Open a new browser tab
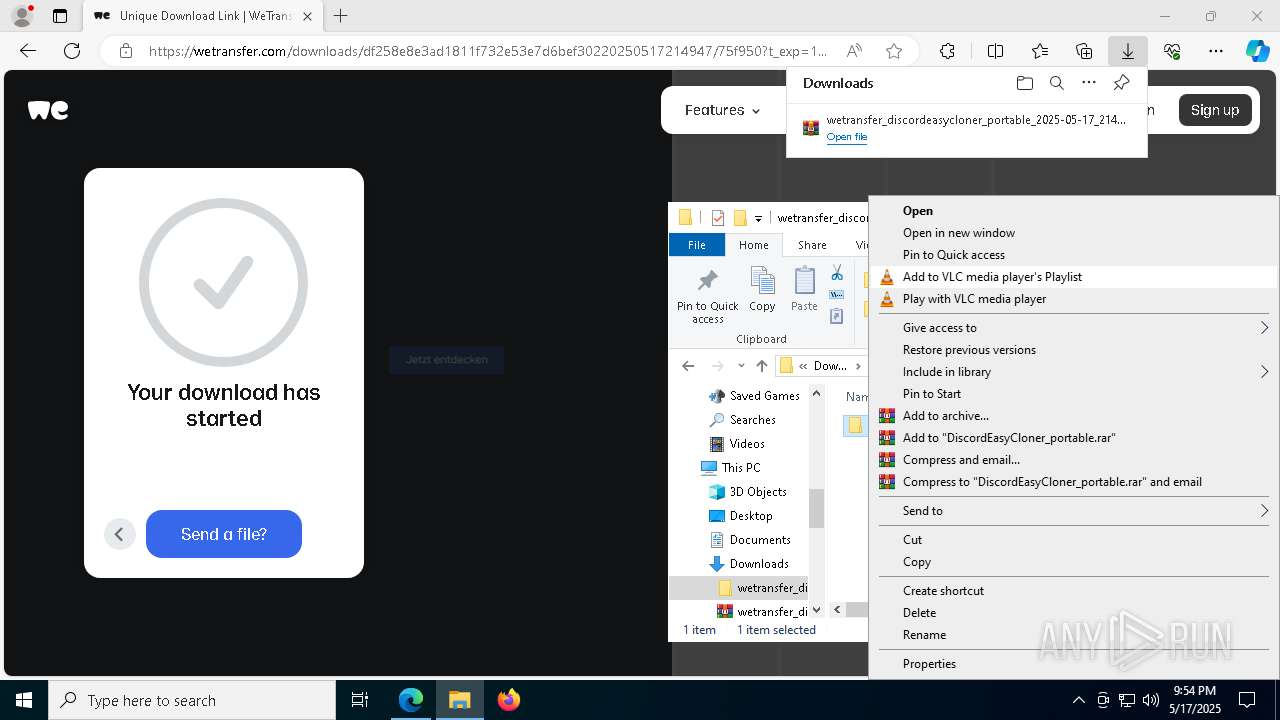Viewport: 1280px width, 720px height. pos(340,16)
